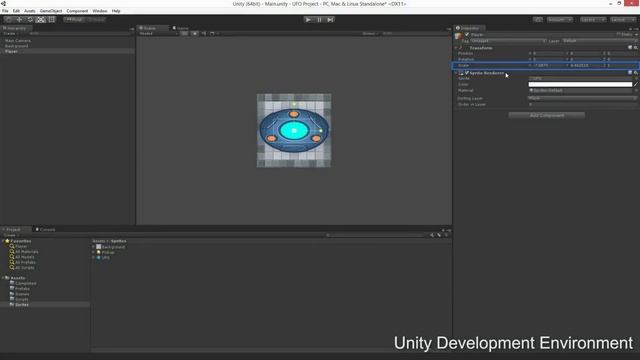Select the Inspector tab
This screenshot has width=640, height=360.
469,28
